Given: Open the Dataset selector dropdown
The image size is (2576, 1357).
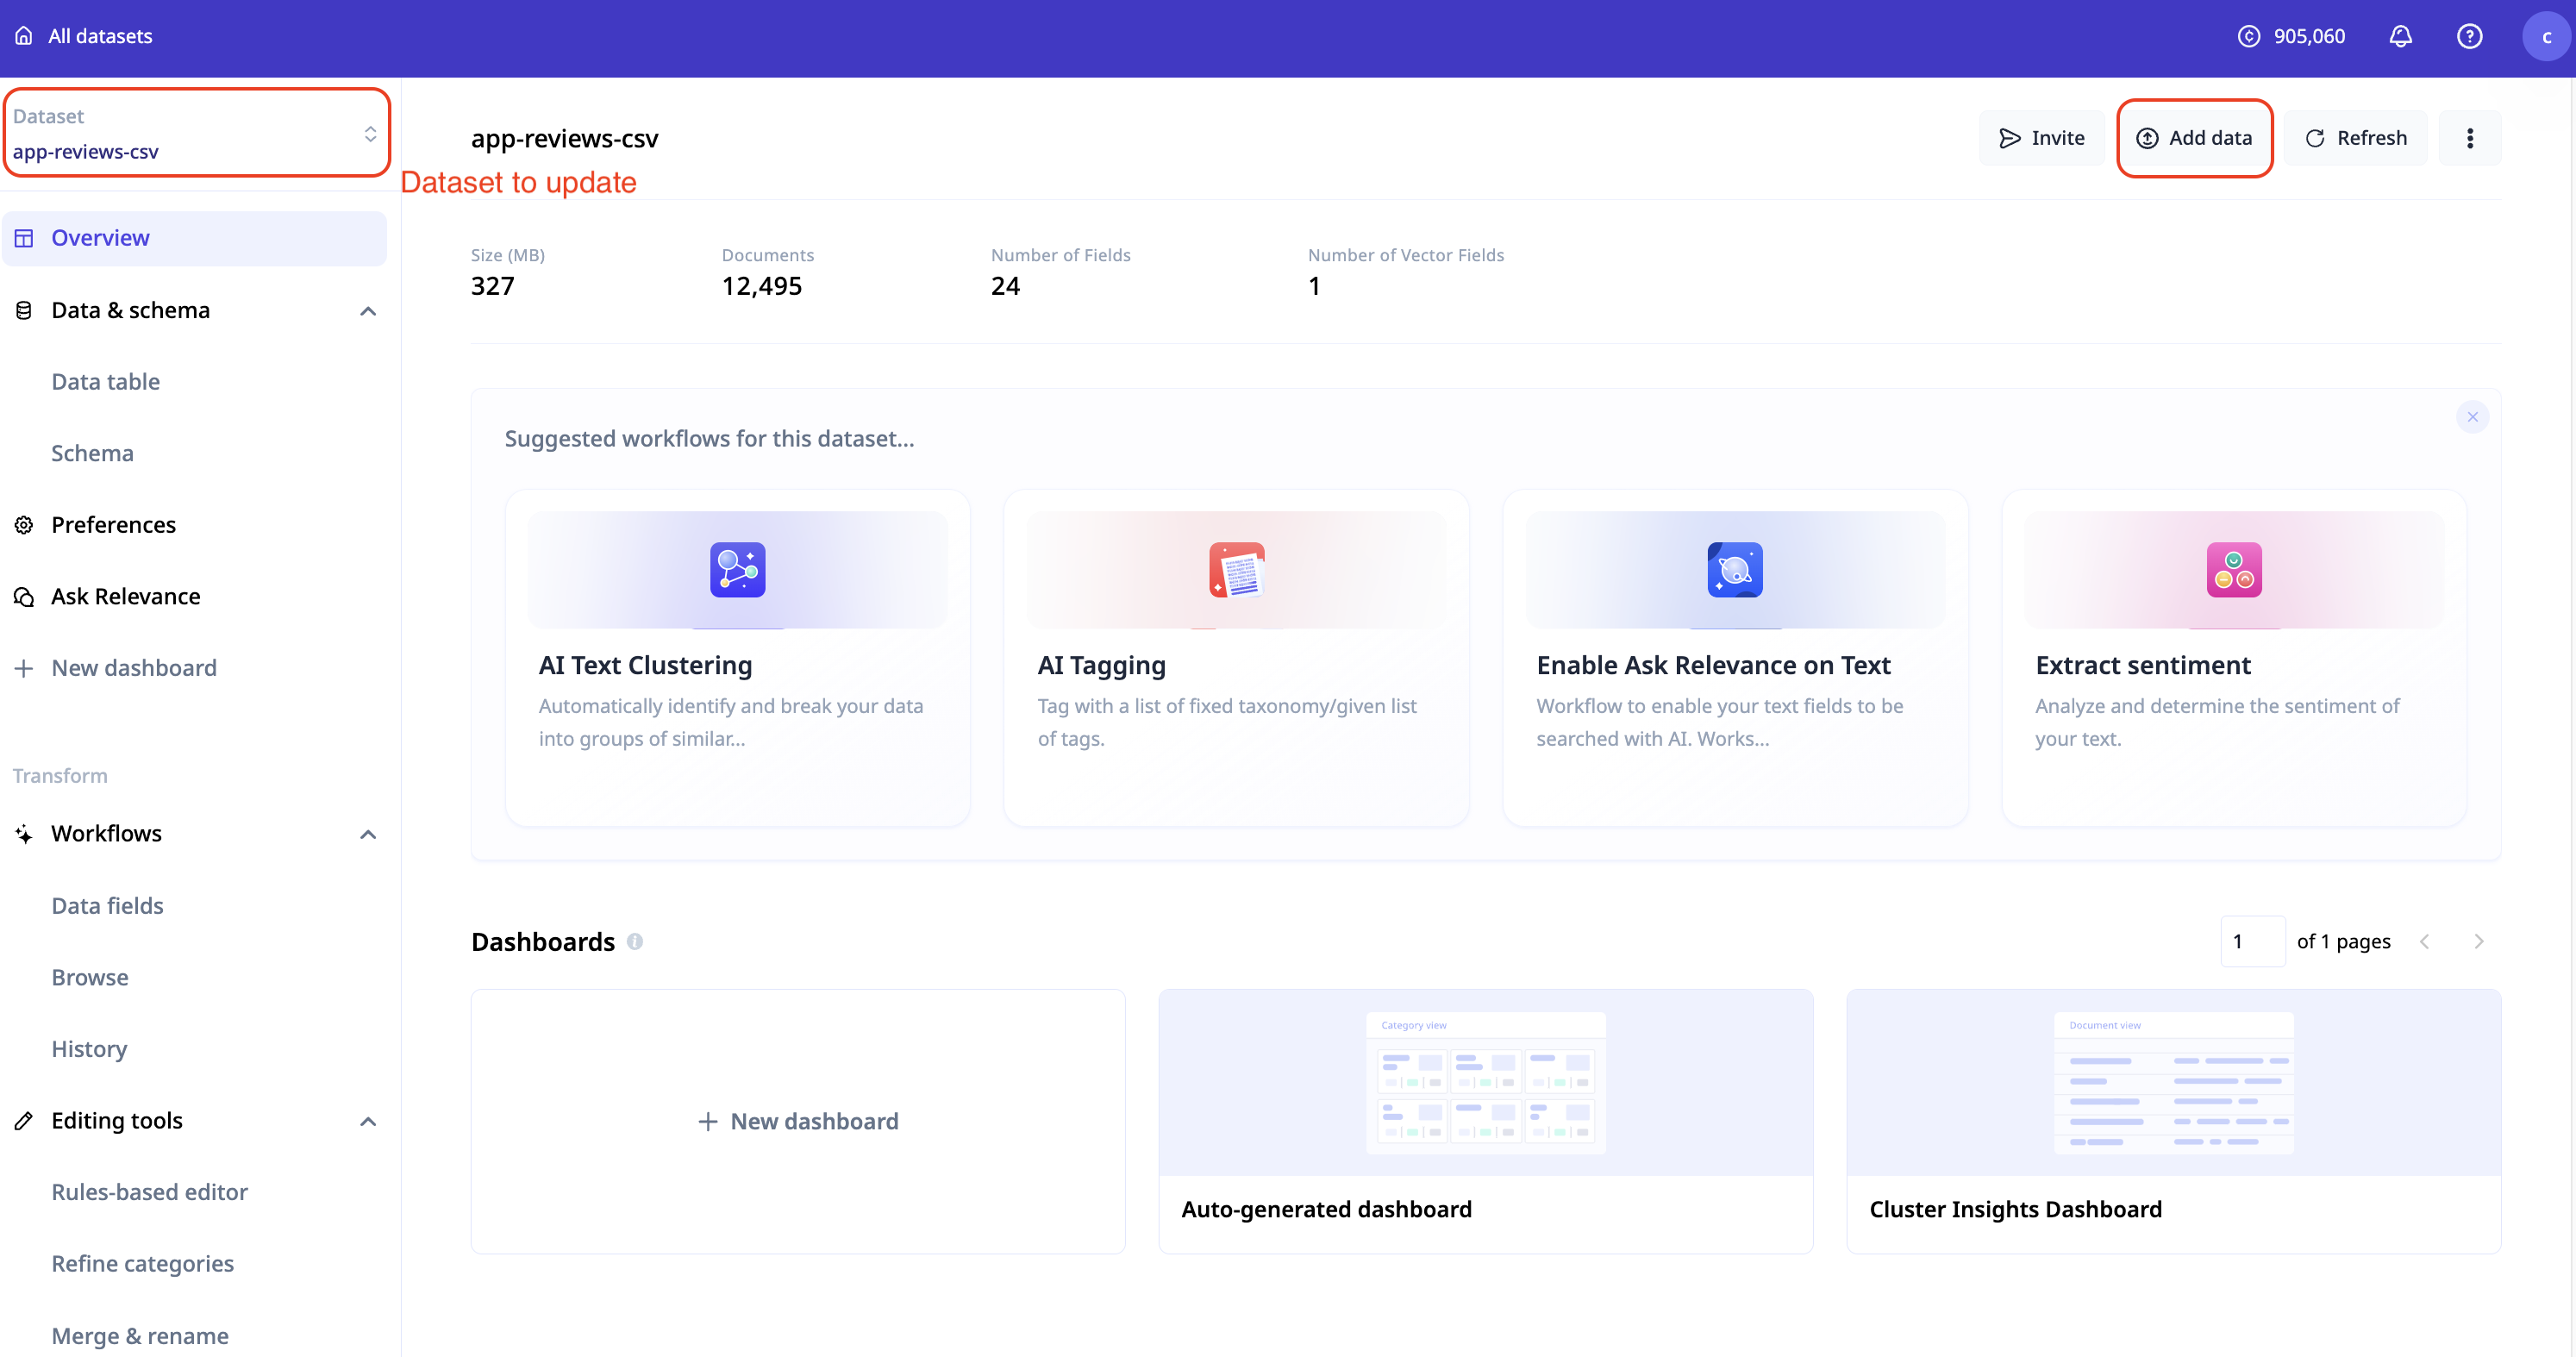Looking at the screenshot, I should click(196, 133).
